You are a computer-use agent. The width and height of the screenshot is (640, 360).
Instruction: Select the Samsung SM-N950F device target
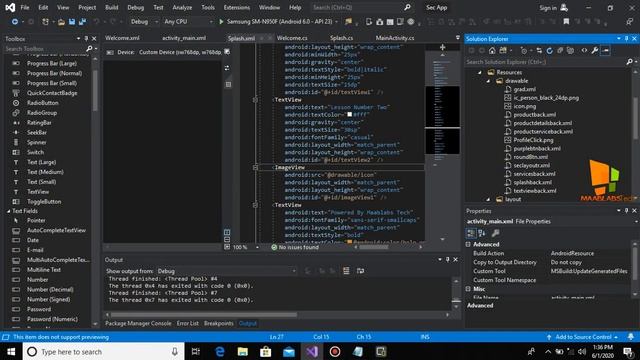(x=280, y=22)
